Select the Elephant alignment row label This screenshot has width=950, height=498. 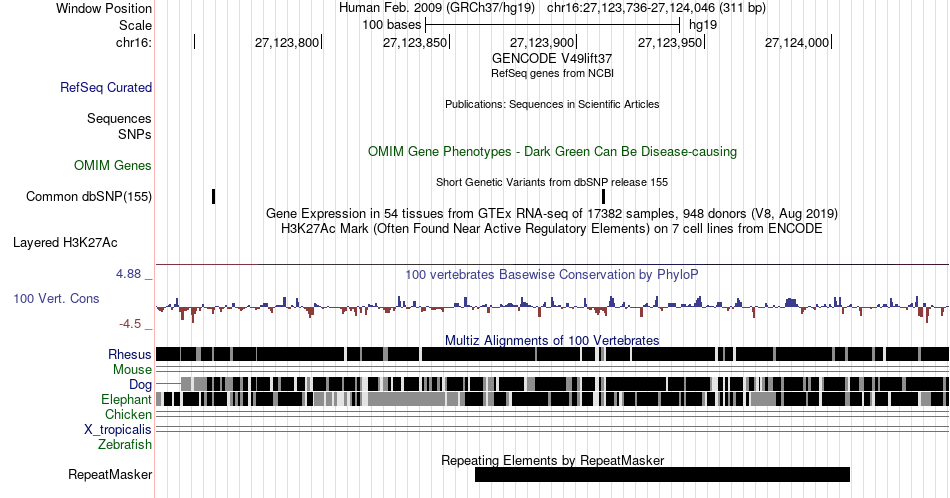(x=126, y=399)
